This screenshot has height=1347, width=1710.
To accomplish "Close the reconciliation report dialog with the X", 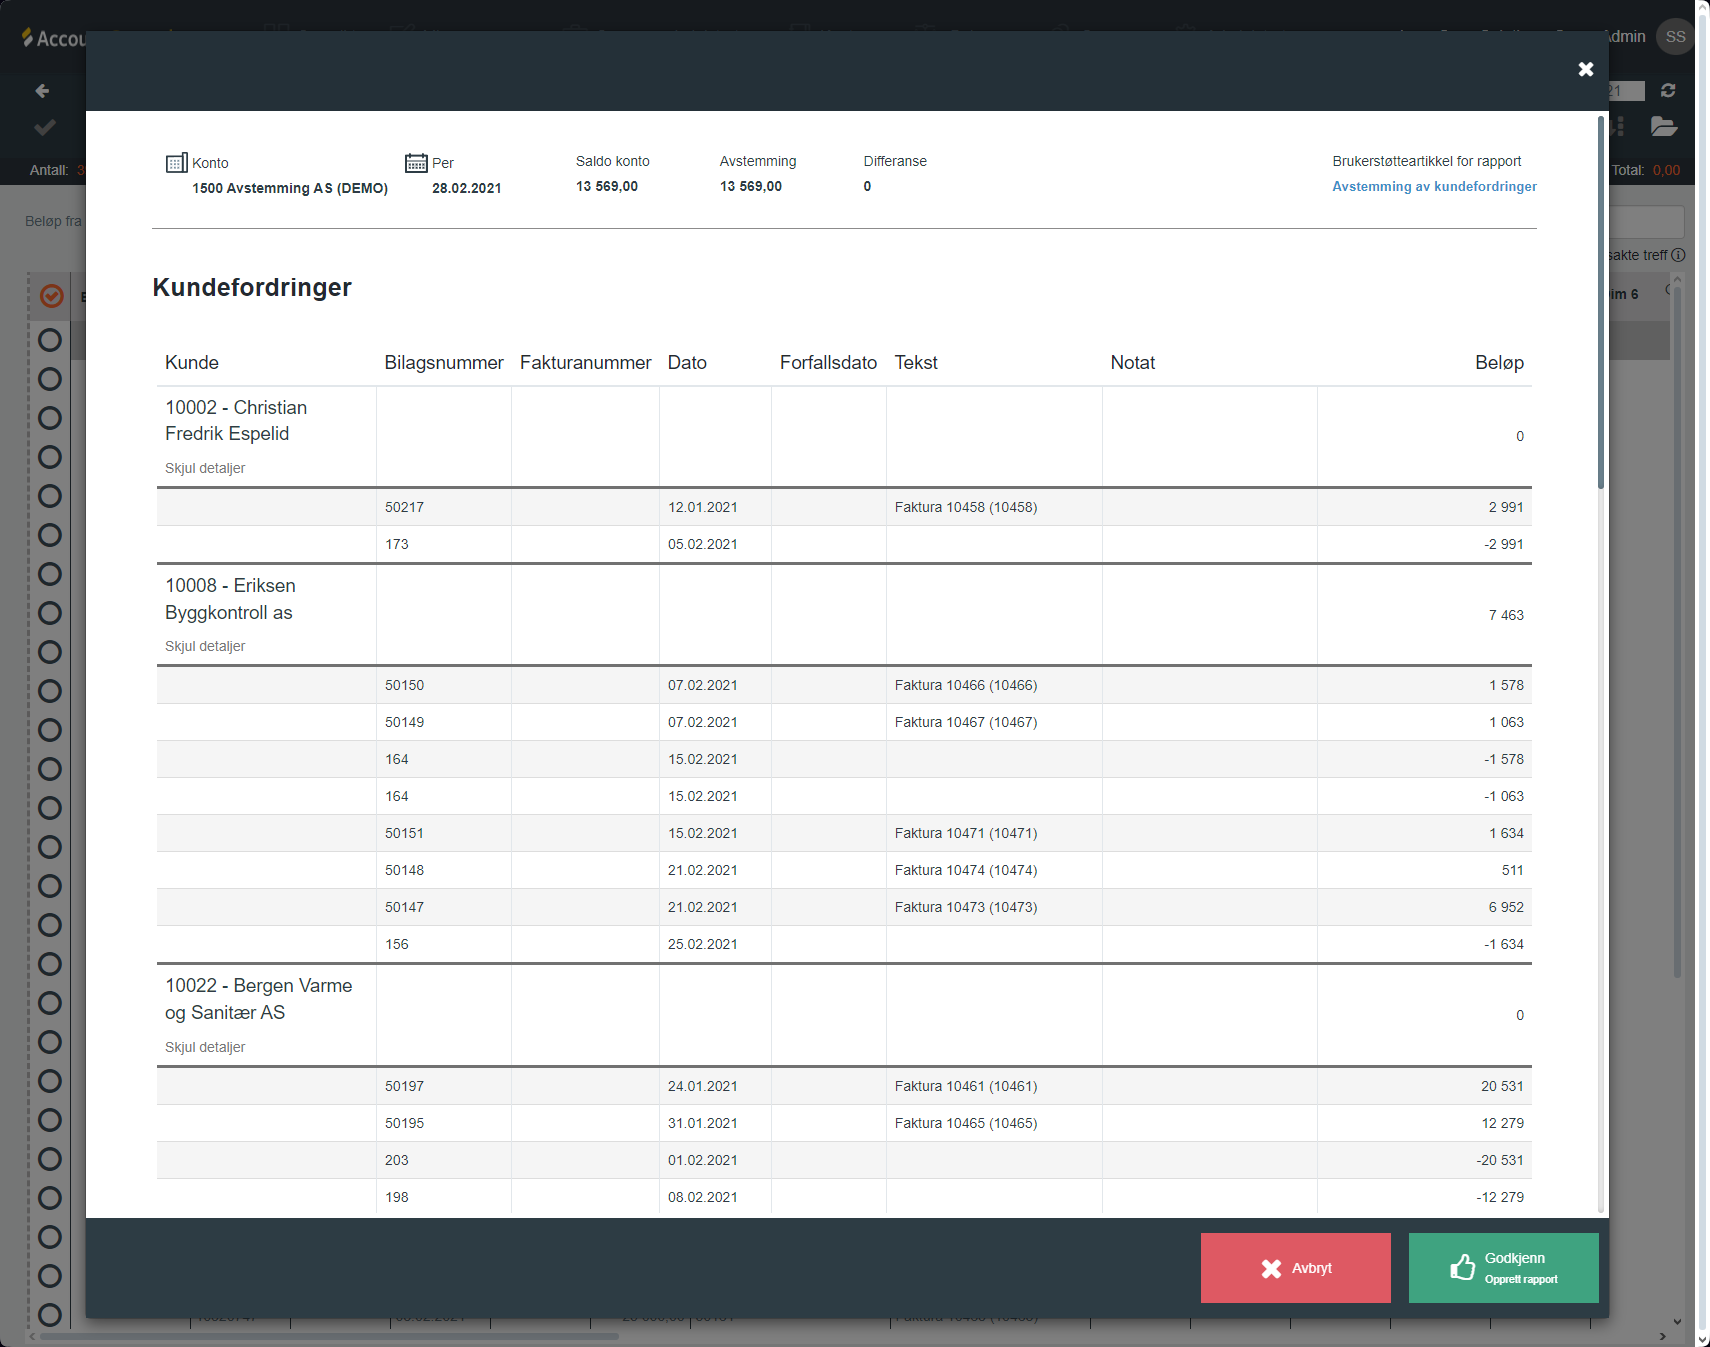I will [x=1585, y=69].
